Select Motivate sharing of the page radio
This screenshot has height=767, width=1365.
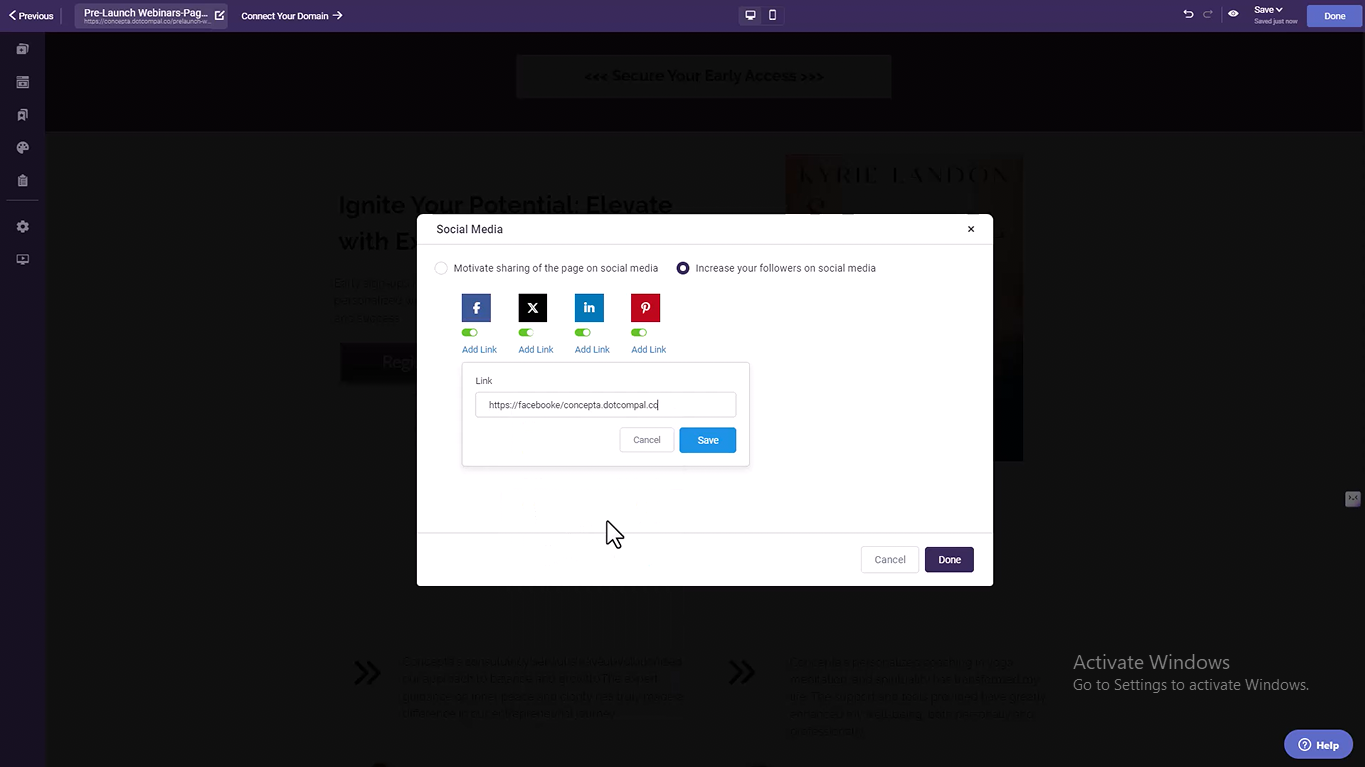(x=441, y=268)
